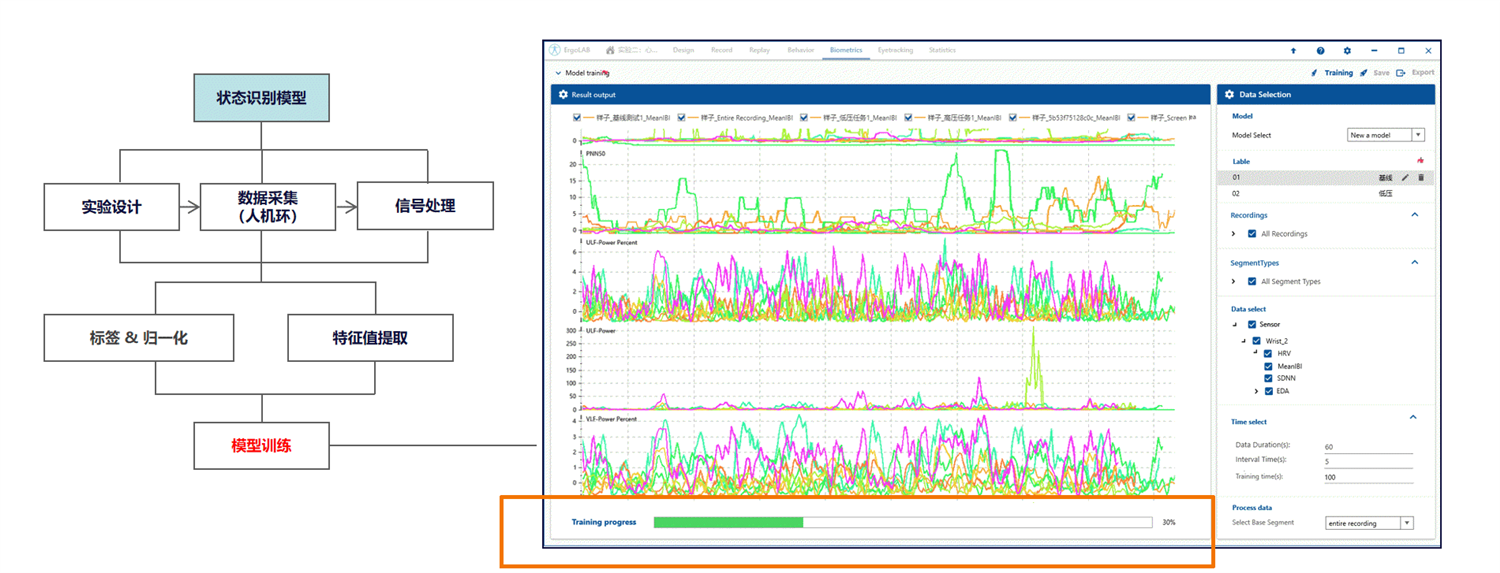Click the upload arrow icon in title bar
Image resolution: width=1500 pixels, height=573 pixels.
(1293, 50)
